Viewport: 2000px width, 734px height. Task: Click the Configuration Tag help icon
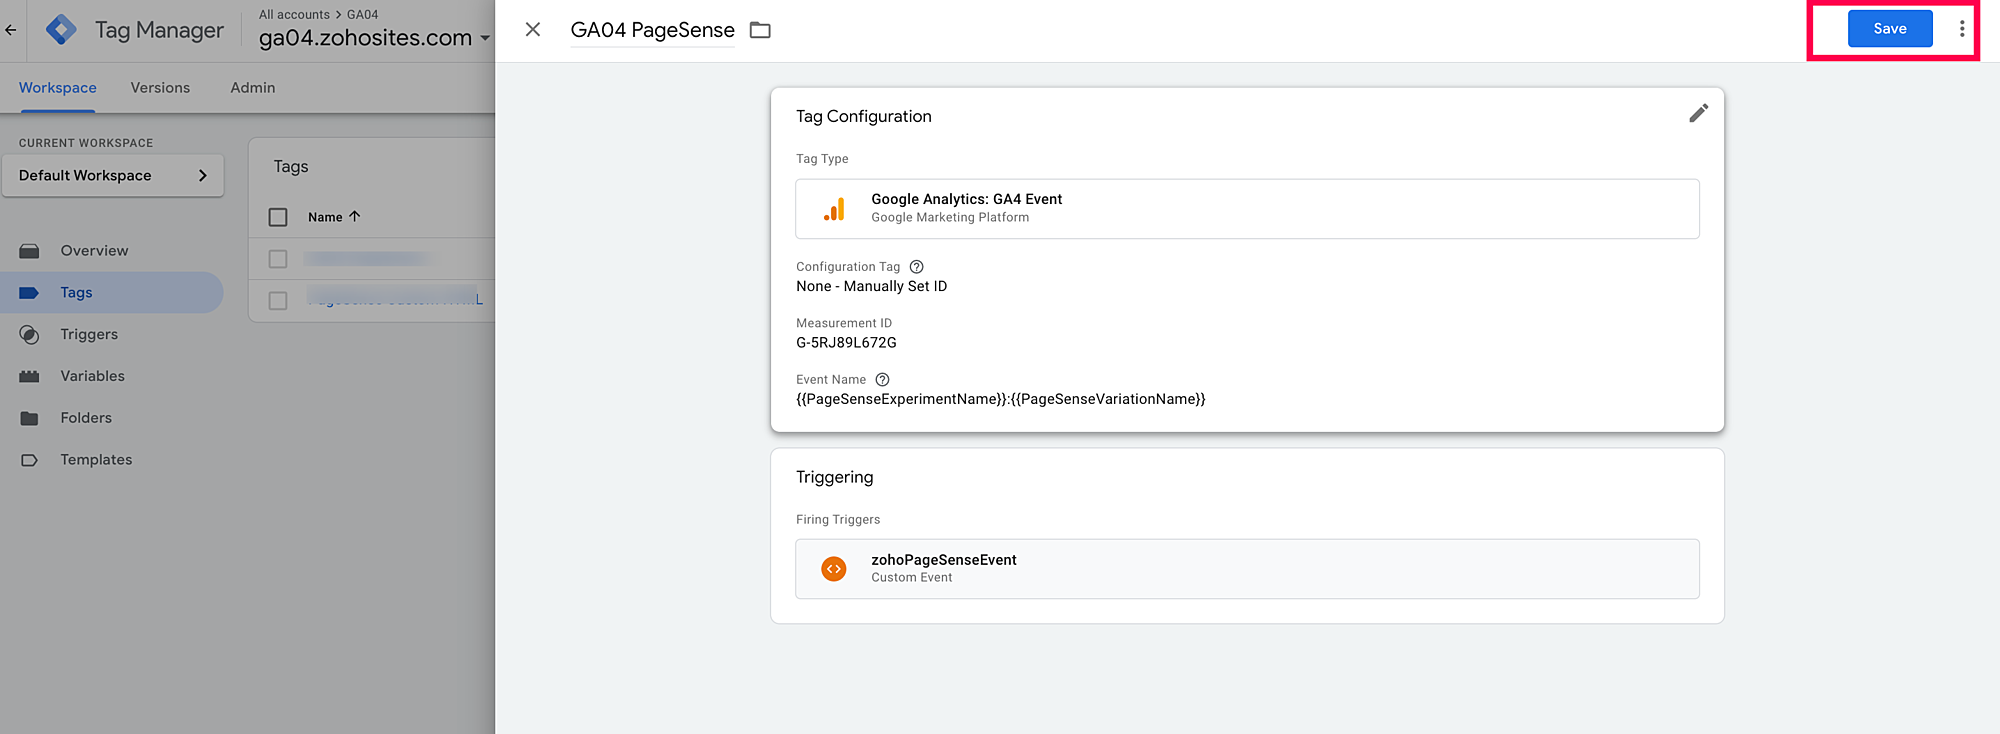click(x=916, y=267)
